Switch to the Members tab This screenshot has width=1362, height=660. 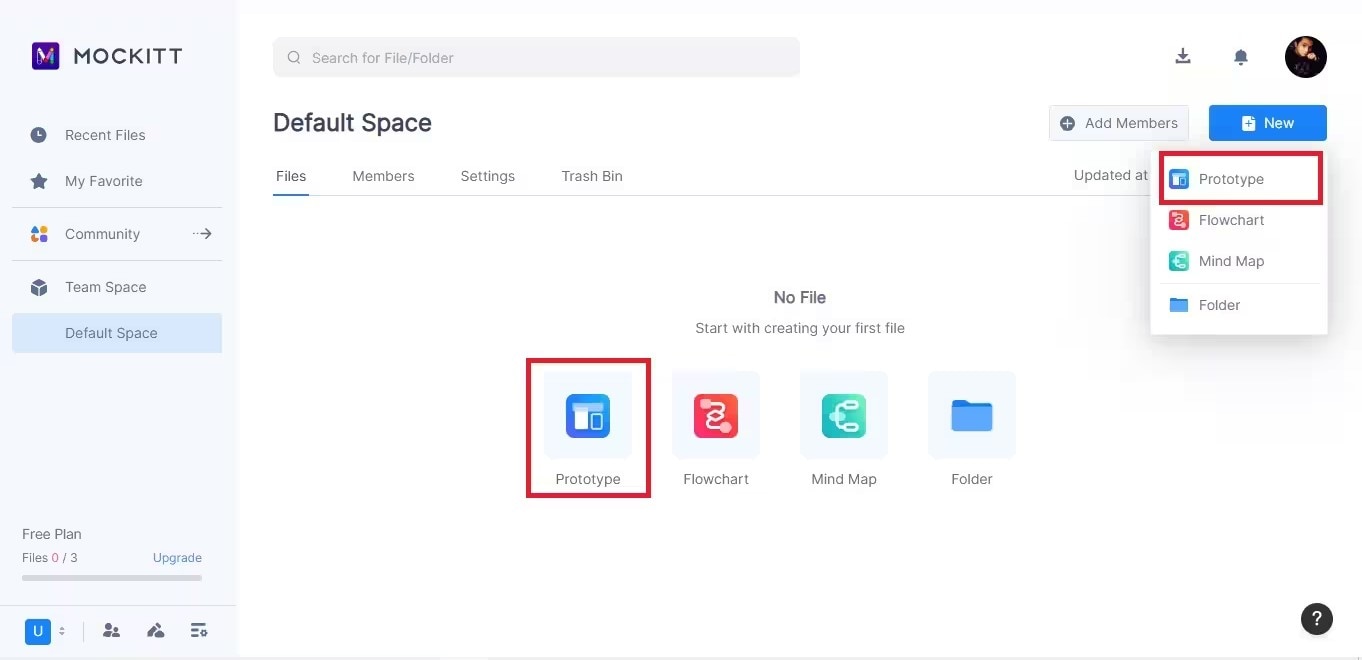(x=383, y=176)
